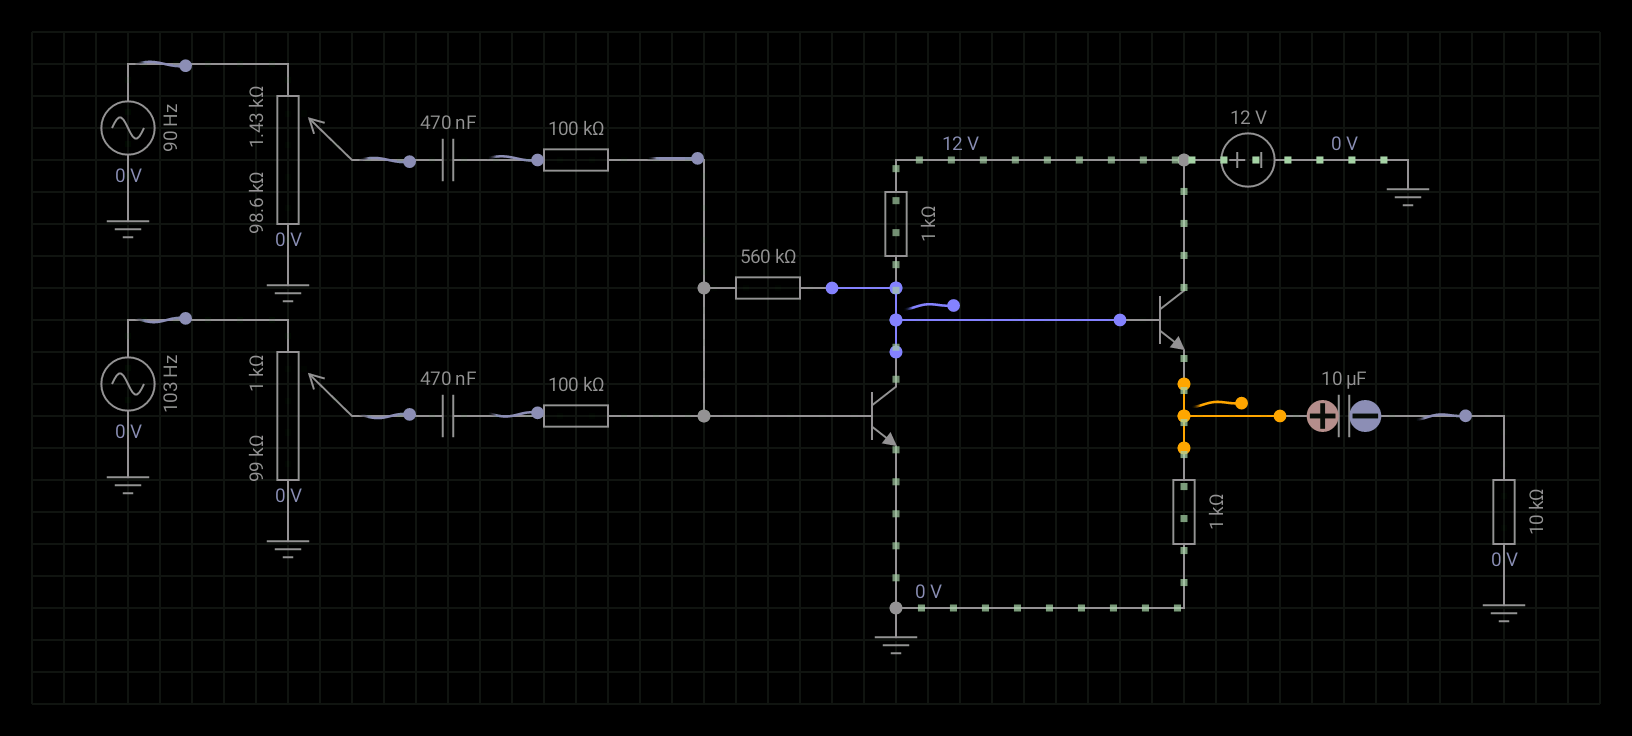Select the ground symbol right of the battery
This screenshot has width=1632, height=736.
coord(1407,195)
